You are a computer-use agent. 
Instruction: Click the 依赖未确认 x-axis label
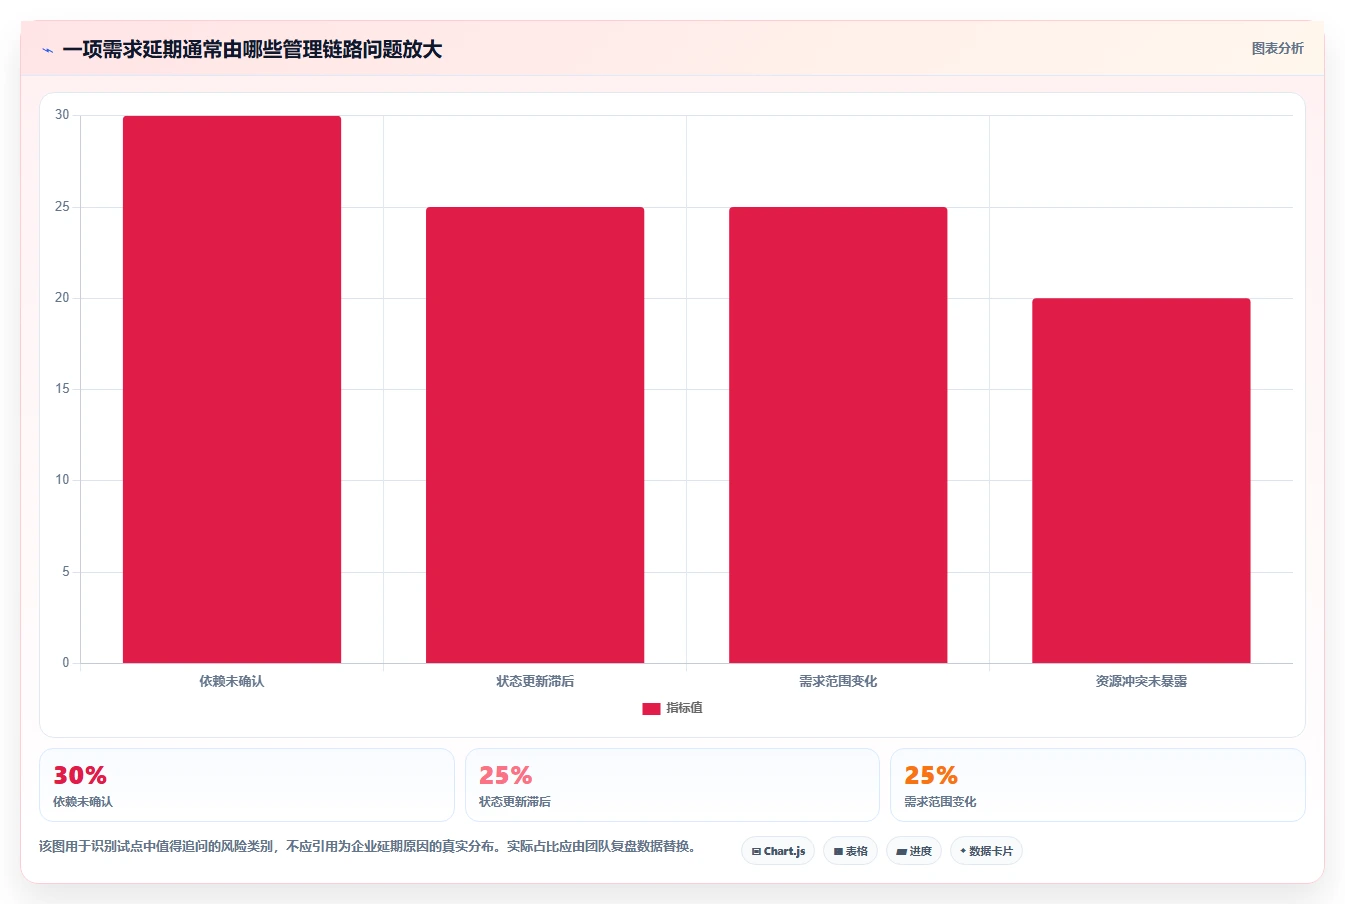click(x=232, y=681)
